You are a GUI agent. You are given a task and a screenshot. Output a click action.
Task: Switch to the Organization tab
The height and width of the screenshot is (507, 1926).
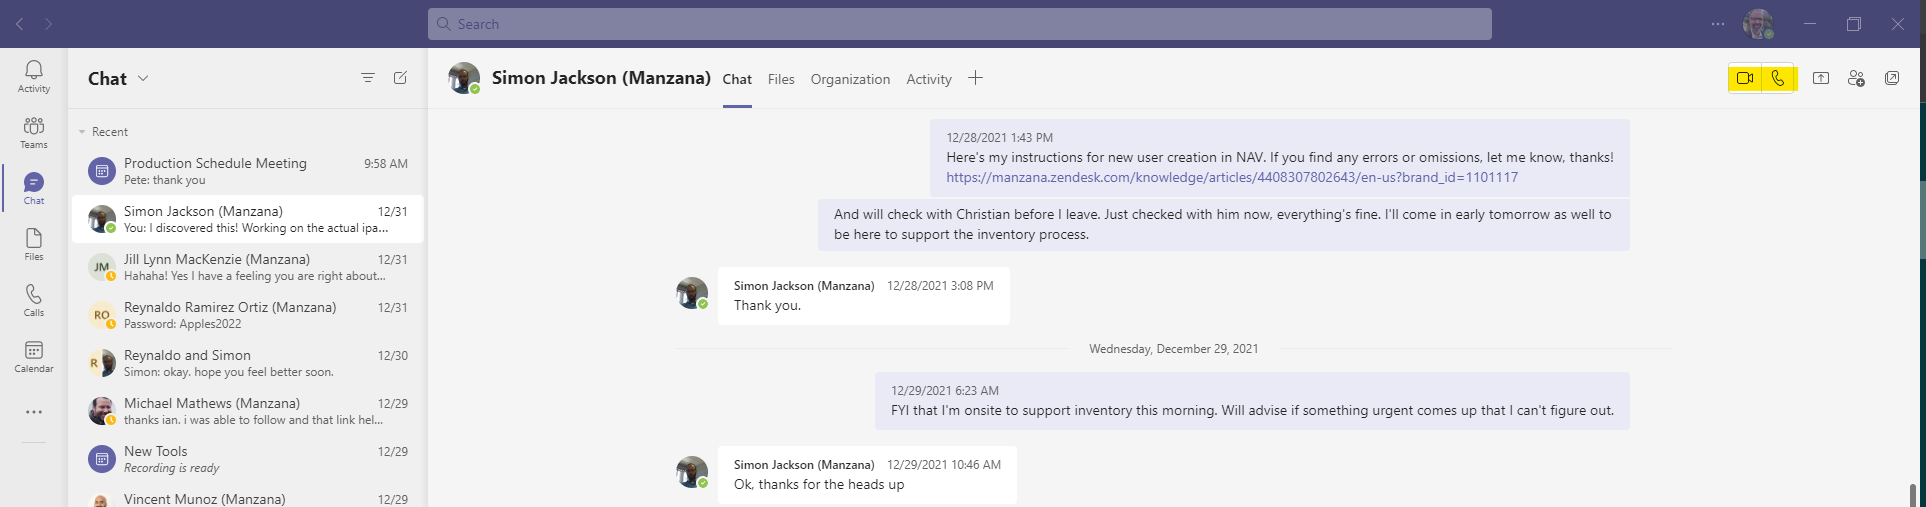point(850,79)
